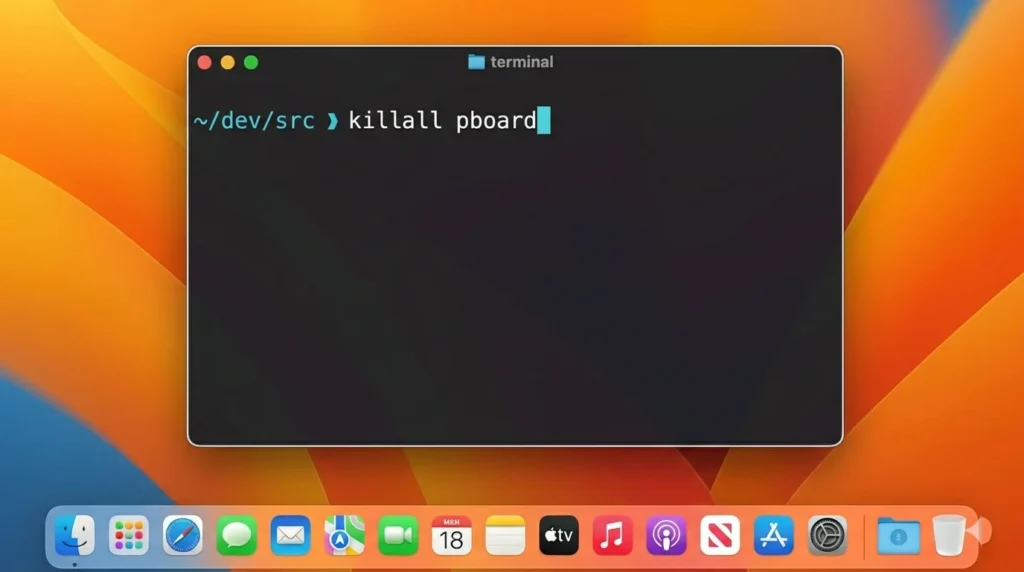This screenshot has height=572, width=1024.
Task: Open System Settings gear icon
Action: click(x=827, y=535)
